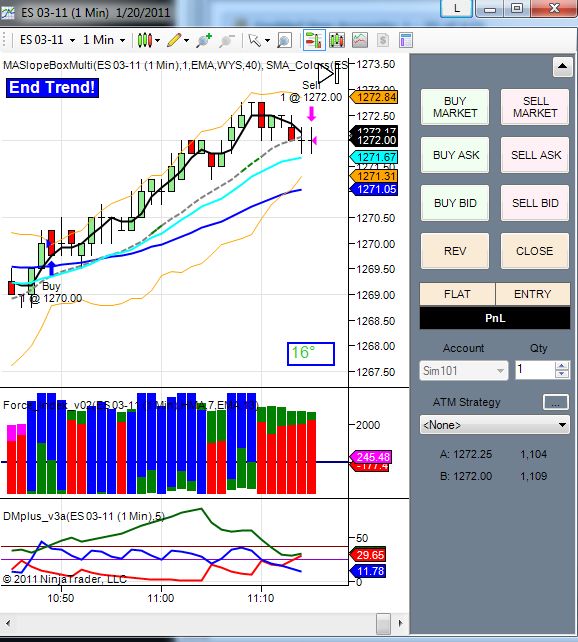Screen dimensions: 578x642
Task: Expand the 1 Min interval dropdown
Action: (122, 41)
